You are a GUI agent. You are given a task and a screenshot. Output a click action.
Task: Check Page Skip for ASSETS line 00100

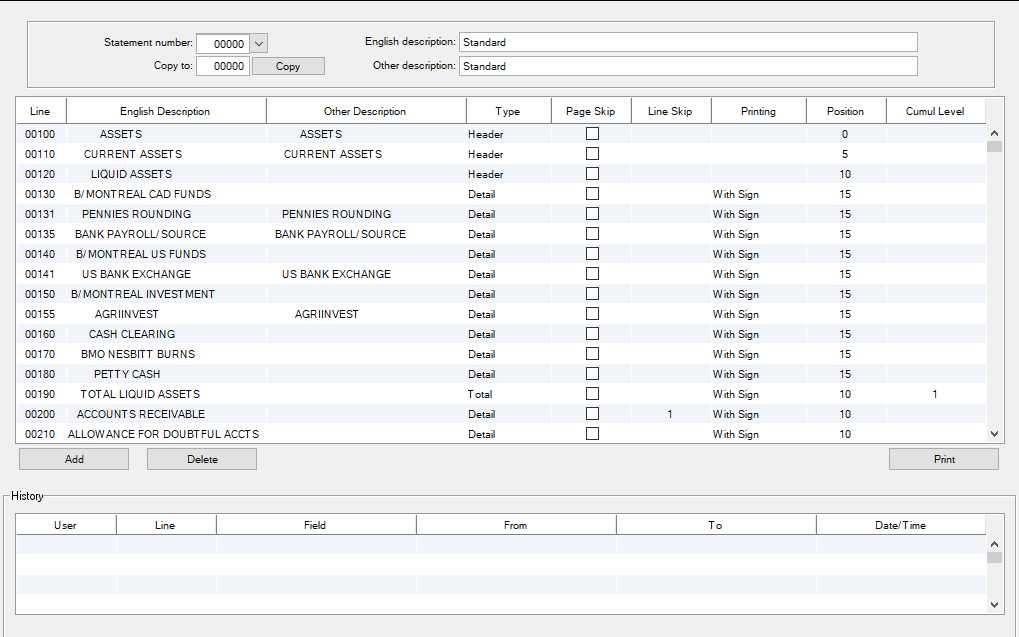(x=592, y=134)
